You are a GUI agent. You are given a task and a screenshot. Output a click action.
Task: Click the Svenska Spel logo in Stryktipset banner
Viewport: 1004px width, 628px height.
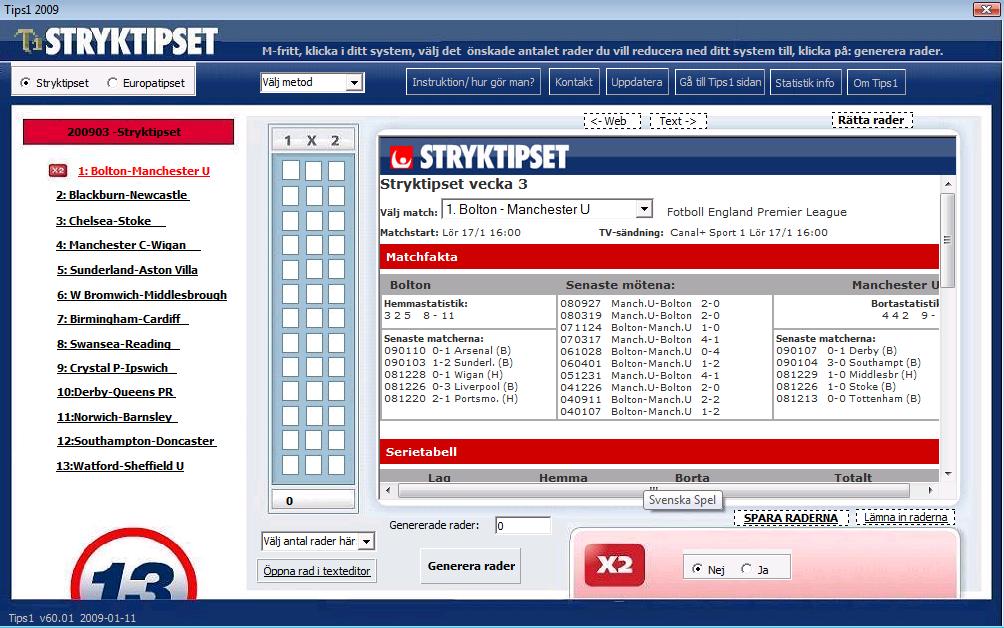(x=401, y=157)
